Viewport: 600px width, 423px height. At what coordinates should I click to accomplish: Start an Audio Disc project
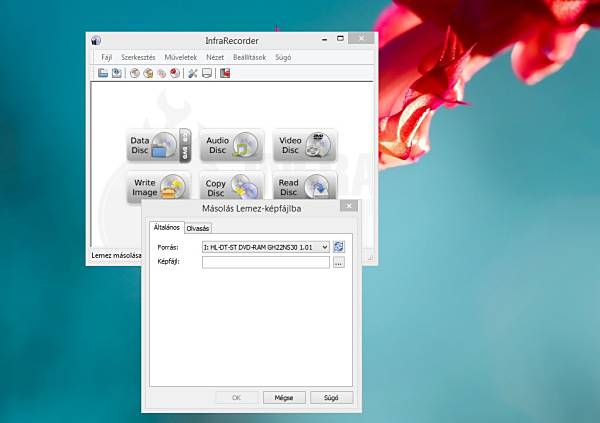point(232,145)
